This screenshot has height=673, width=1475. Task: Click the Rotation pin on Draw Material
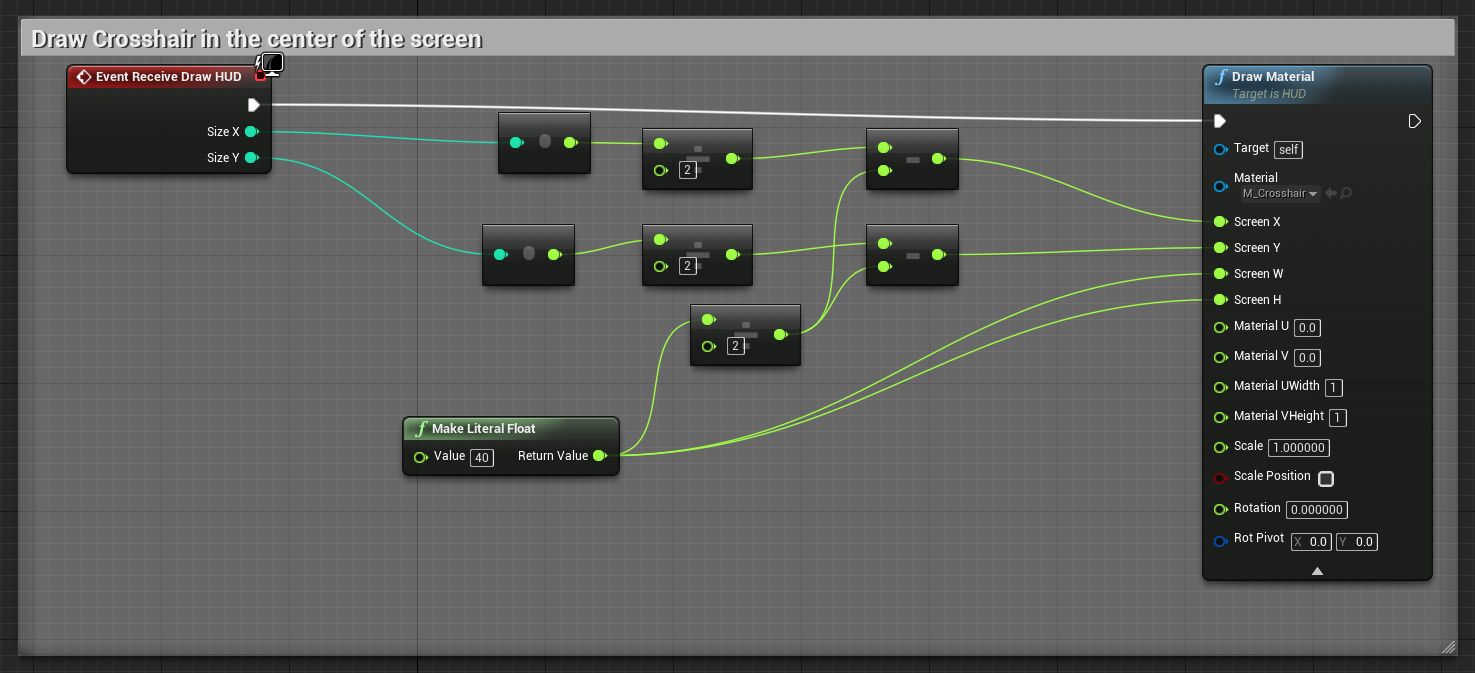click(x=1220, y=510)
